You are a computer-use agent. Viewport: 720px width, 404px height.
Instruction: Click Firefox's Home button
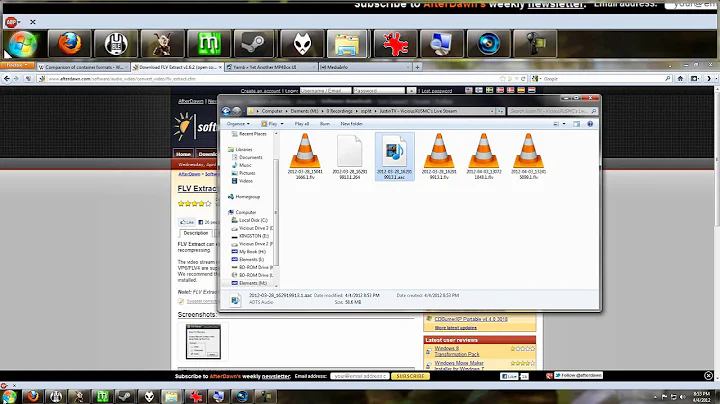coord(680,79)
